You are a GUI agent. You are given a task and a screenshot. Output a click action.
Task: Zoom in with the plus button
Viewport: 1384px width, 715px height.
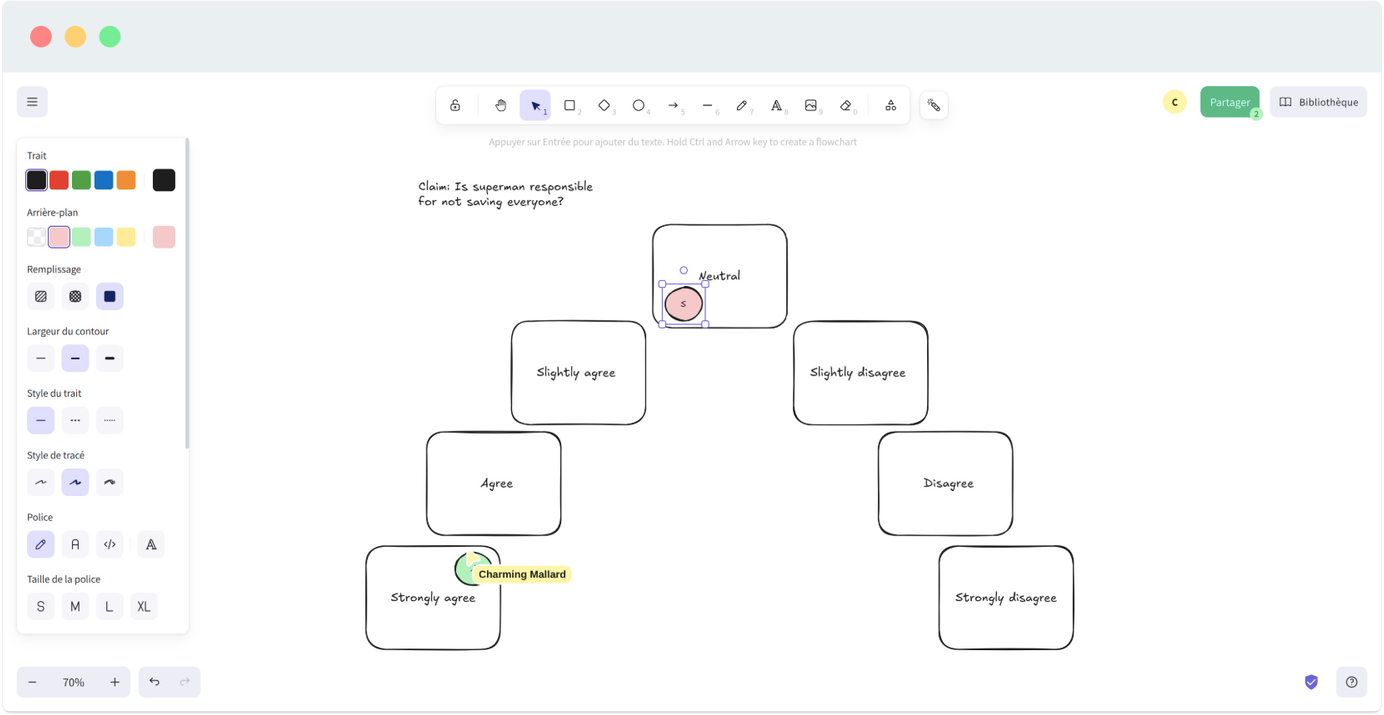point(115,682)
